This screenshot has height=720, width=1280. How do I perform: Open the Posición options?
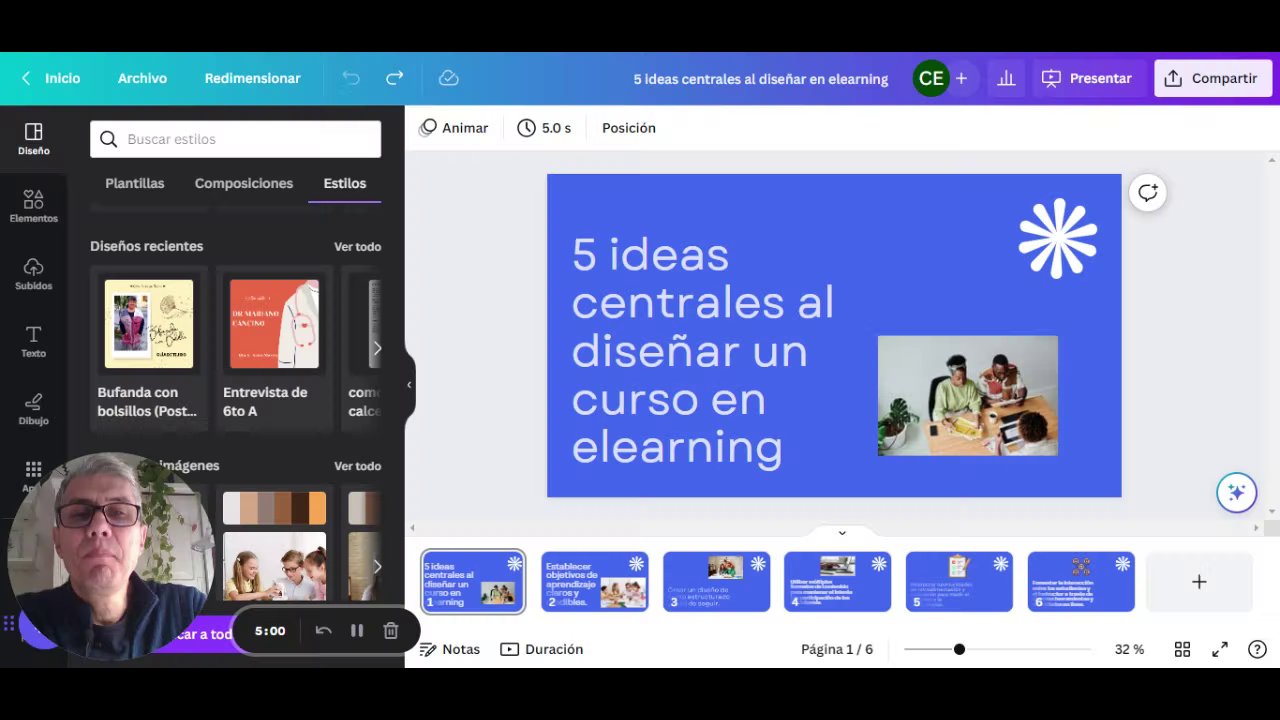628,128
